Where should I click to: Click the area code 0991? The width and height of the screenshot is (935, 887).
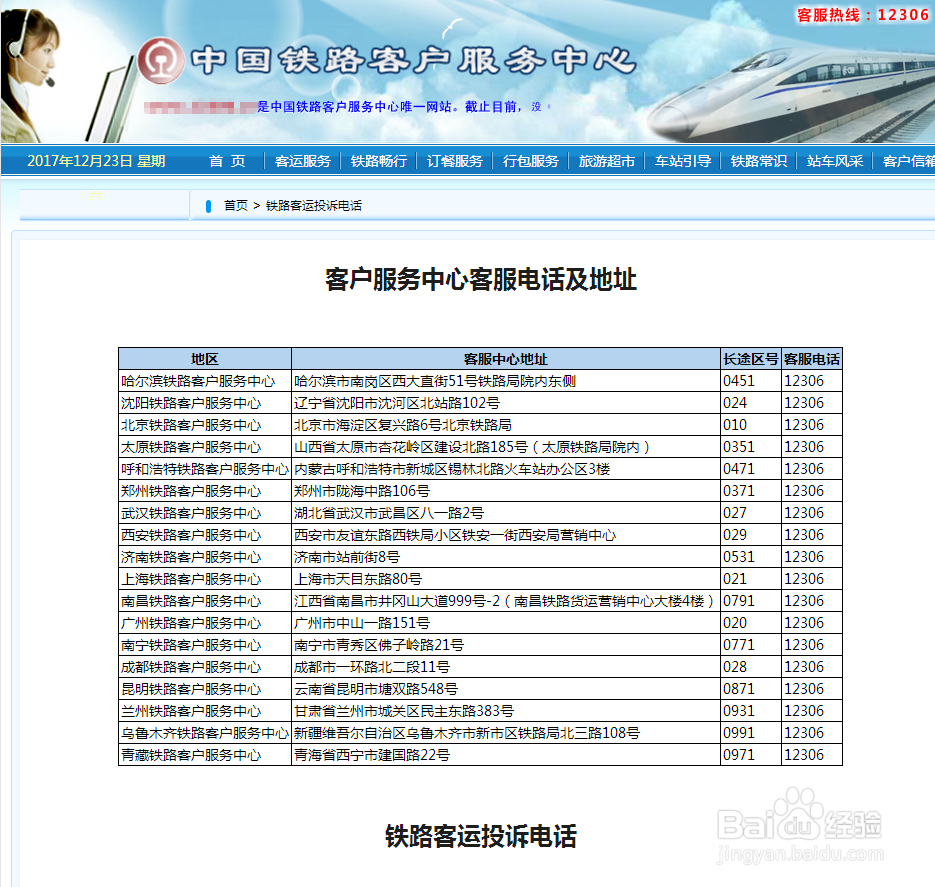coord(739,734)
